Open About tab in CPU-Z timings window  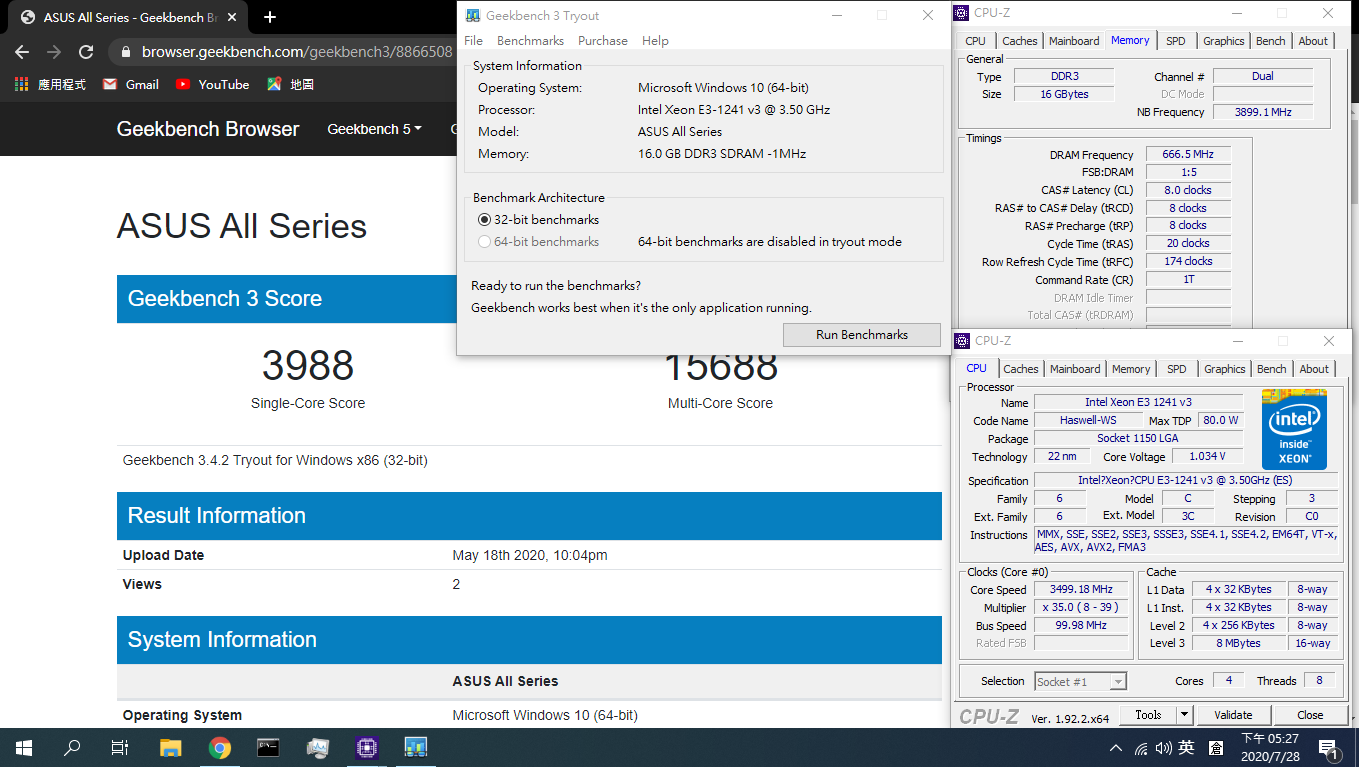pos(1313,41)
